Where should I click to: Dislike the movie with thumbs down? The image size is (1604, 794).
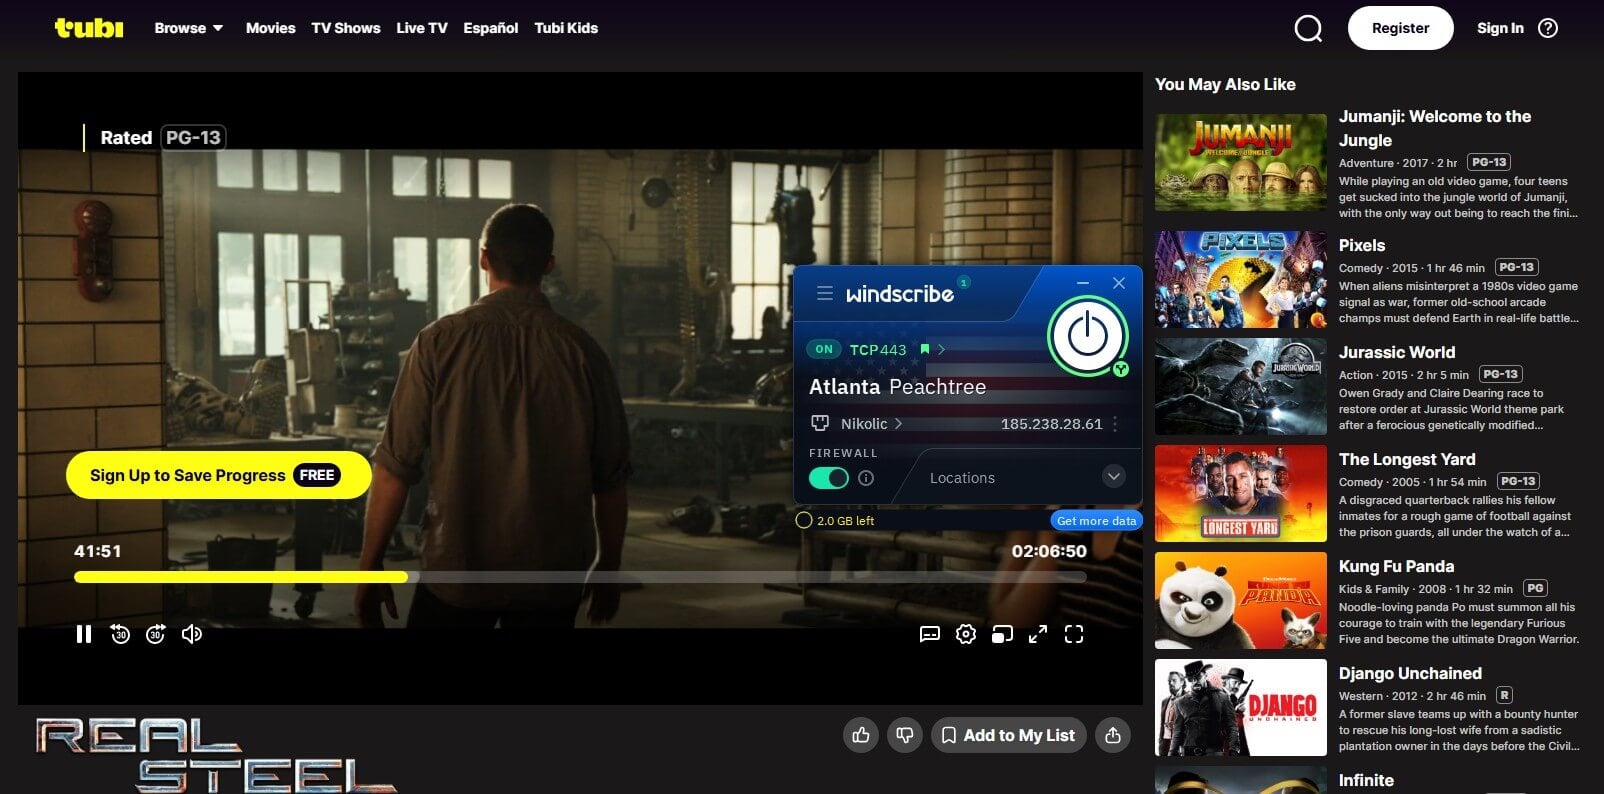[905, 735]
